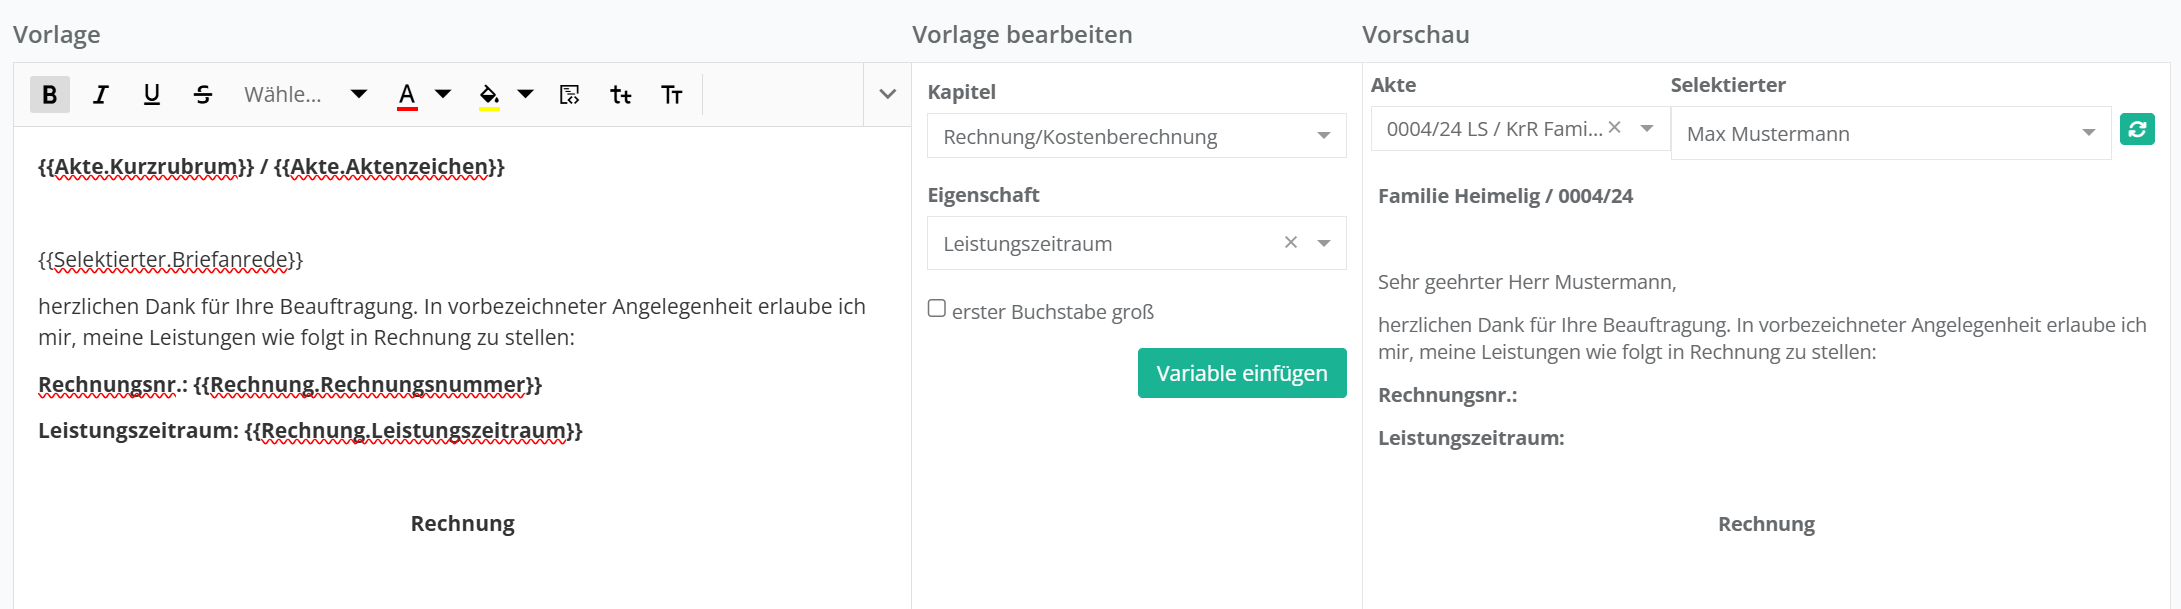Expand the toolbar with the chevron

click(887, 94)
